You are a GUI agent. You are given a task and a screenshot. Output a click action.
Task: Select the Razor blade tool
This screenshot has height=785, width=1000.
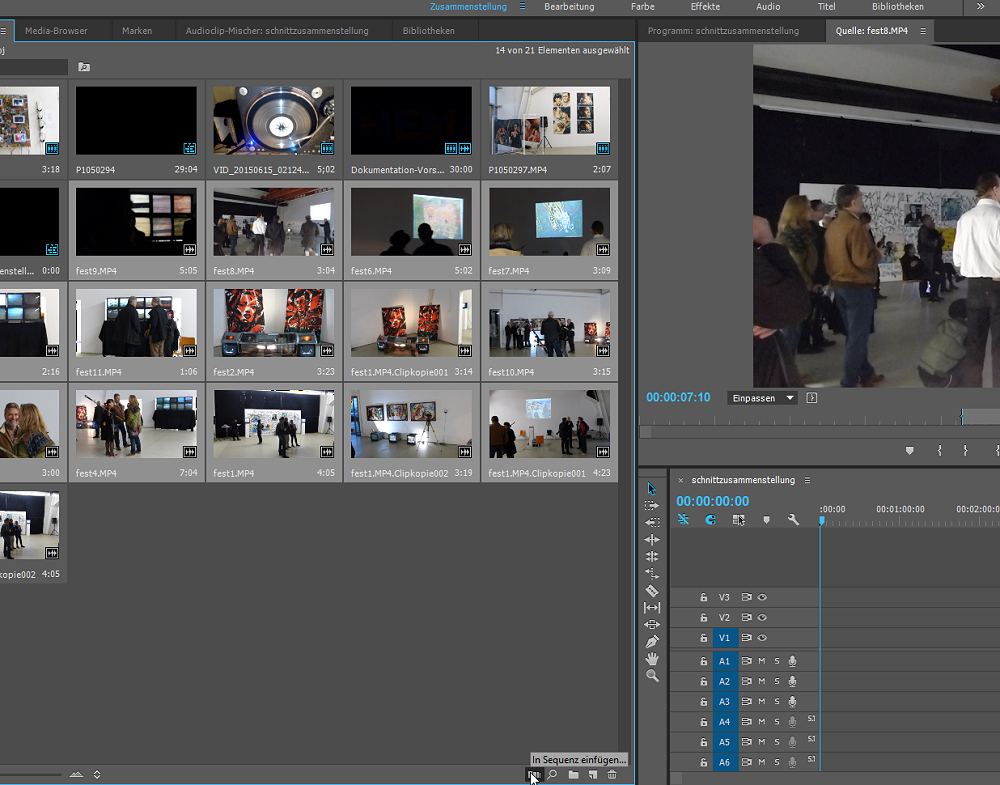[x=652, y=591]
